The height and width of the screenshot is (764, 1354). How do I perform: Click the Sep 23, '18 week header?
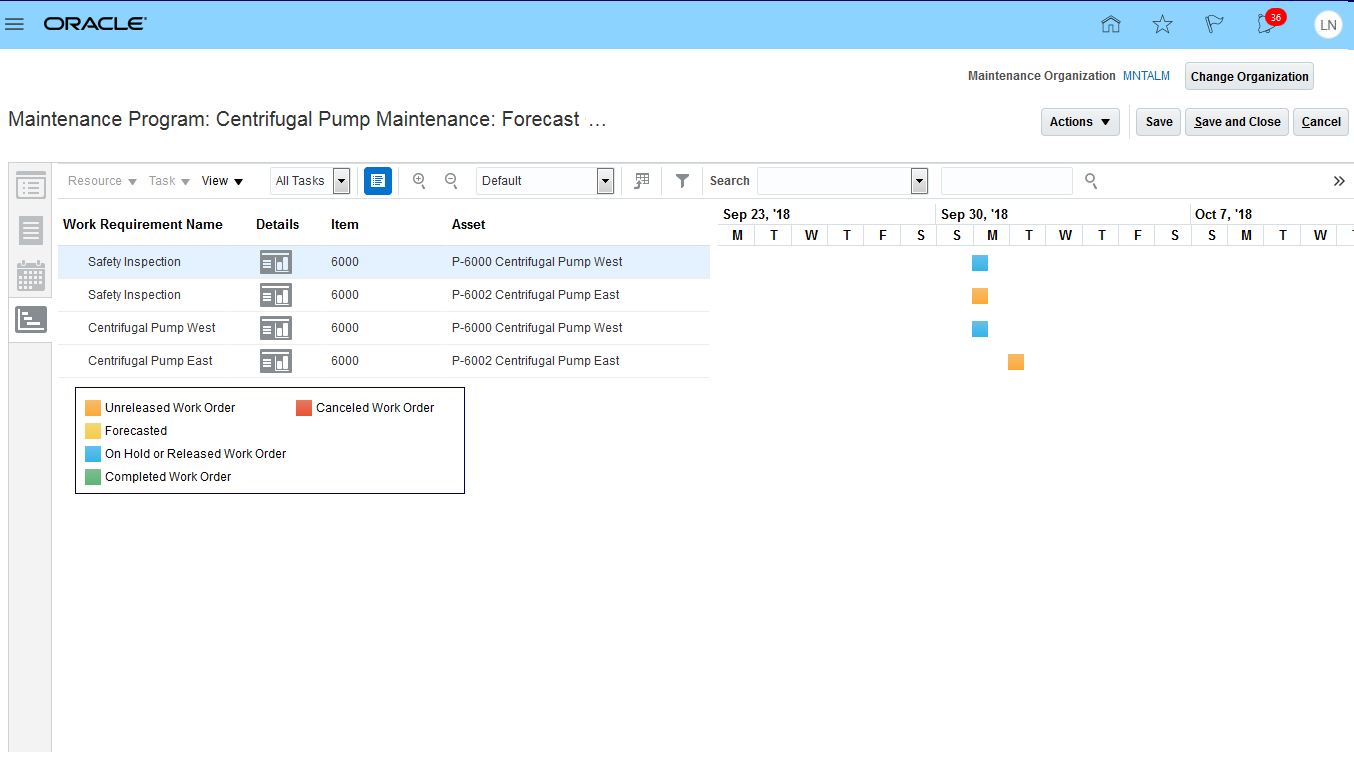(x=757, y=214)
